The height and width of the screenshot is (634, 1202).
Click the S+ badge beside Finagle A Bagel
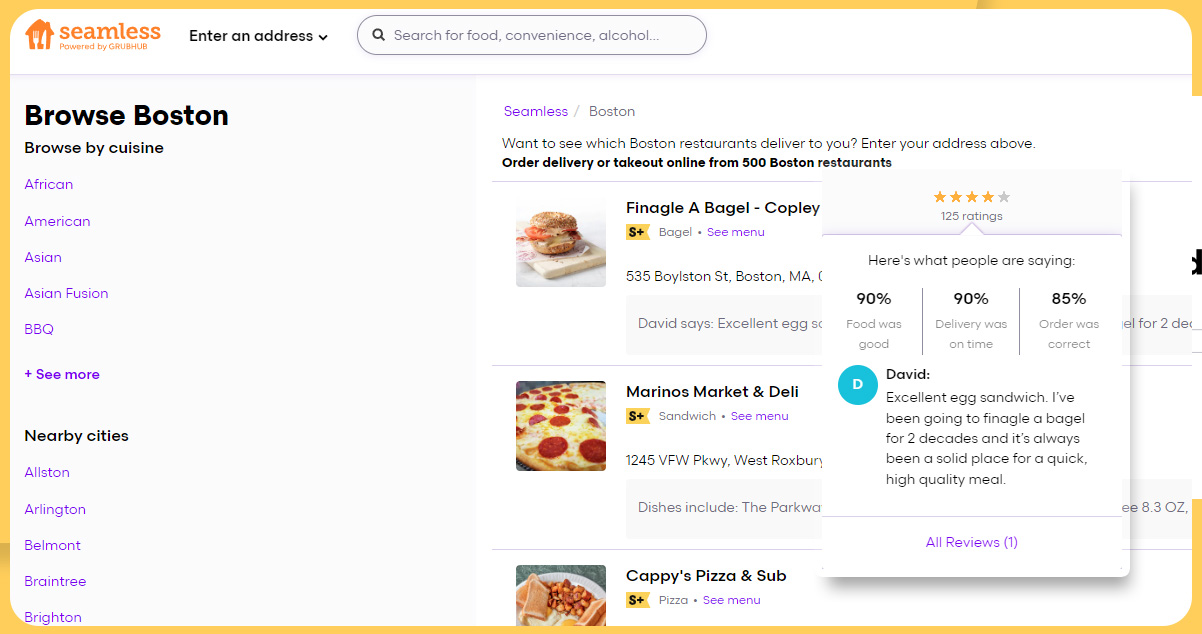coord(637,231)
